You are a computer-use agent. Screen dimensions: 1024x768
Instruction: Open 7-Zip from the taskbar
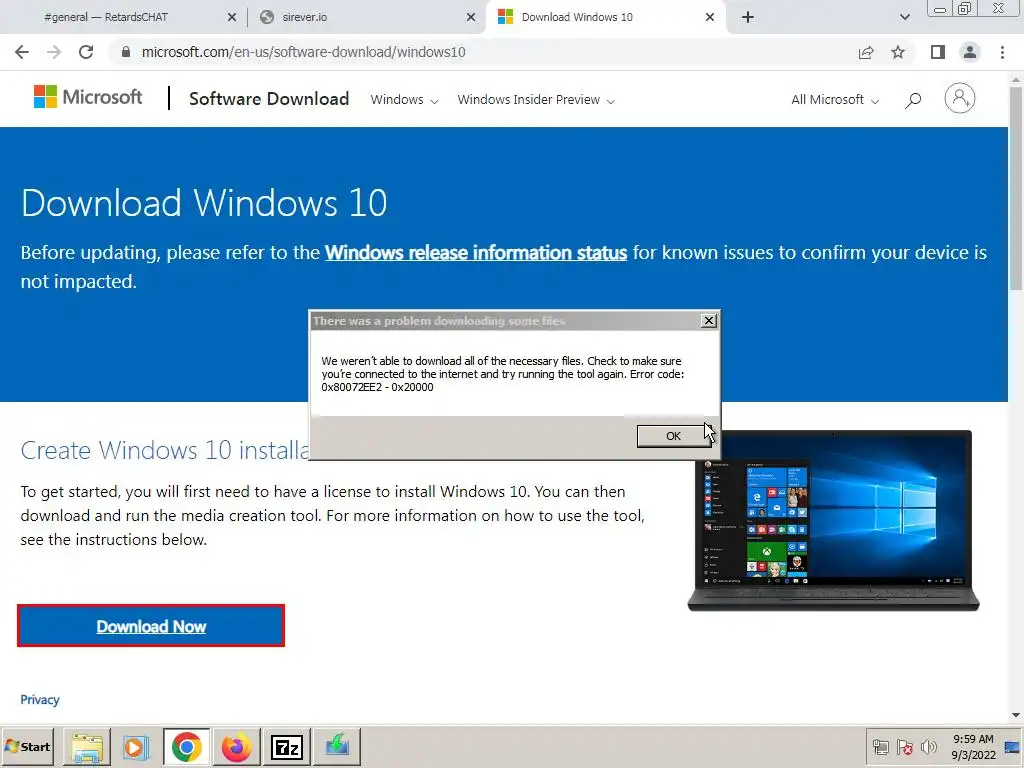point(287,746)
